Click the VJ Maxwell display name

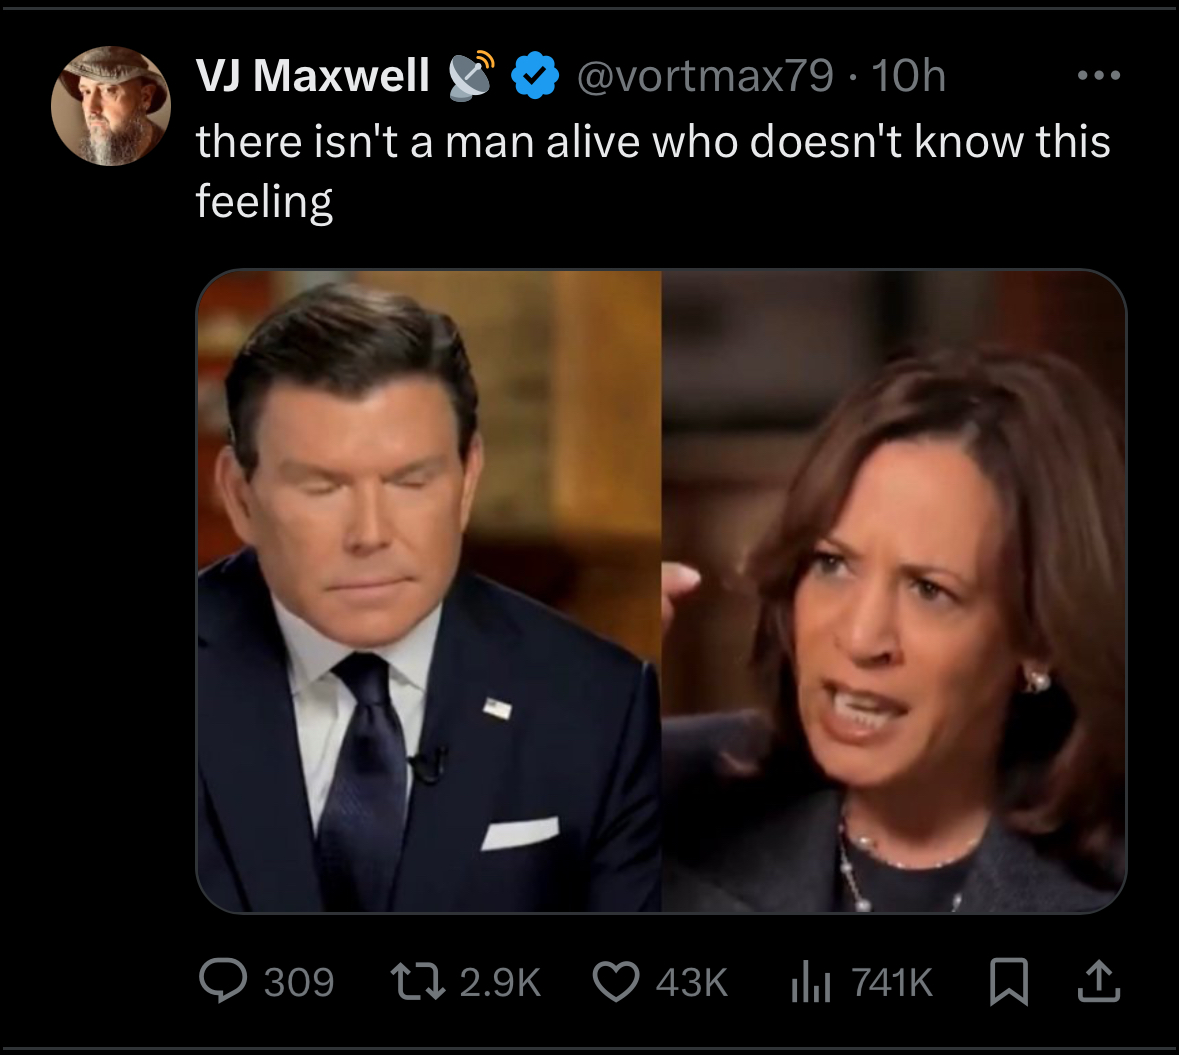tap(312, 75)
